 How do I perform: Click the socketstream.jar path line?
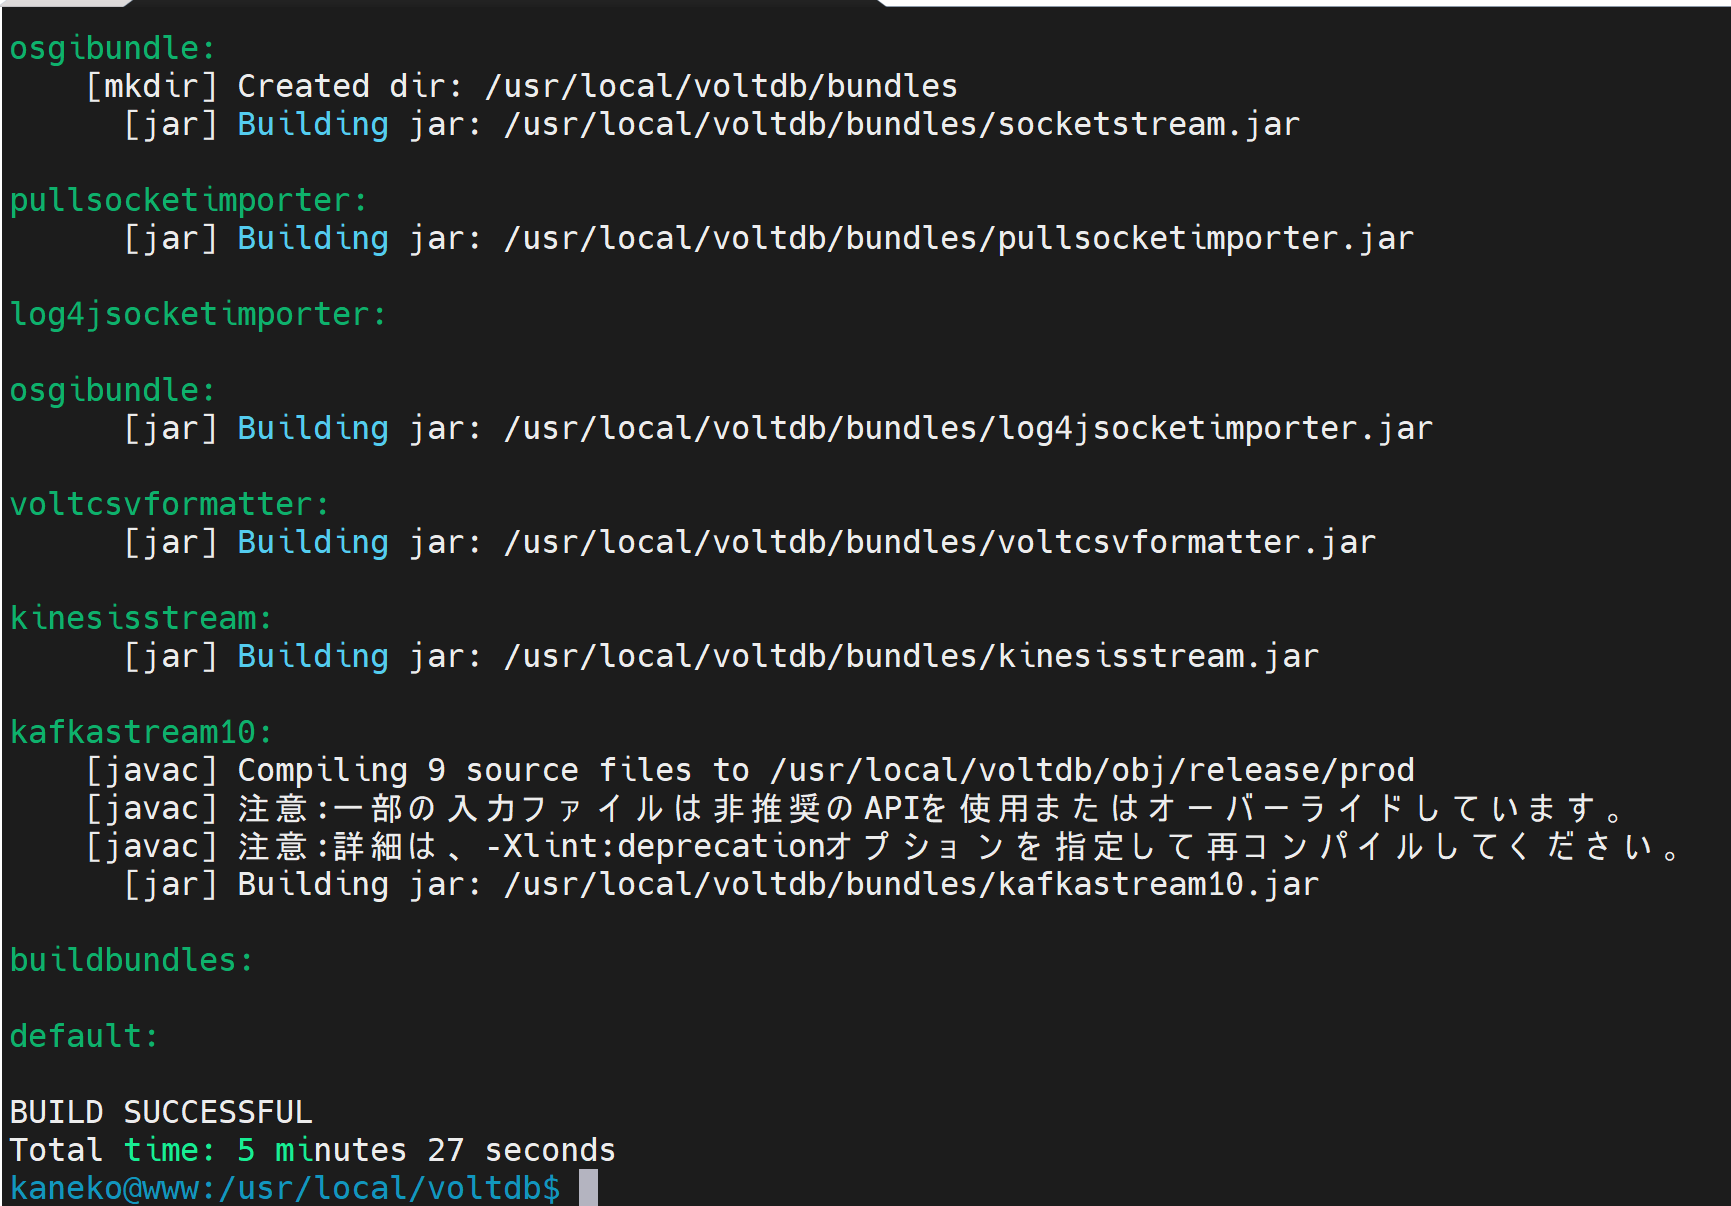pos(712,124)
